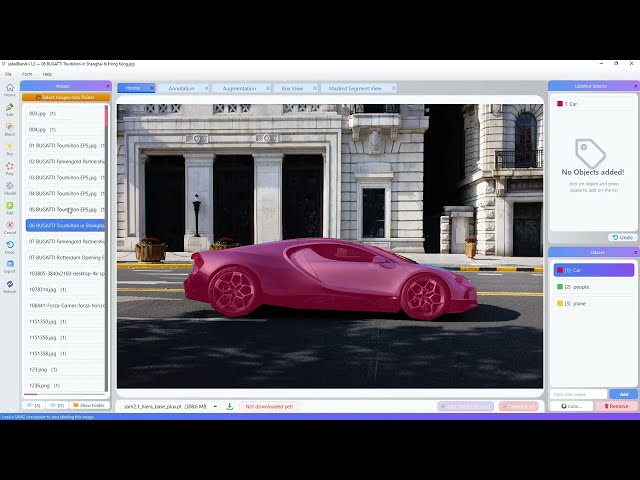Click the Add object button below canvas
This screenshot has height=480, width=640.
(465, 406)
